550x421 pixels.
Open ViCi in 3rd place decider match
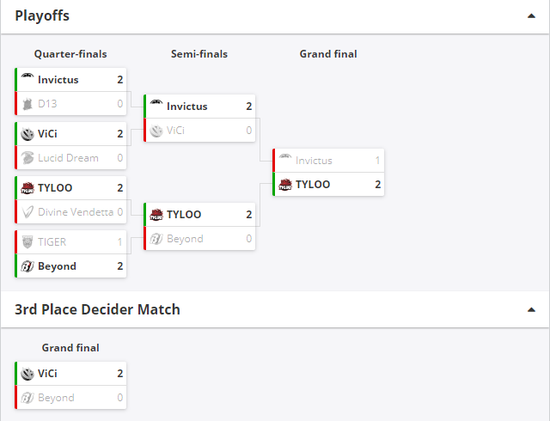[71, 374]
